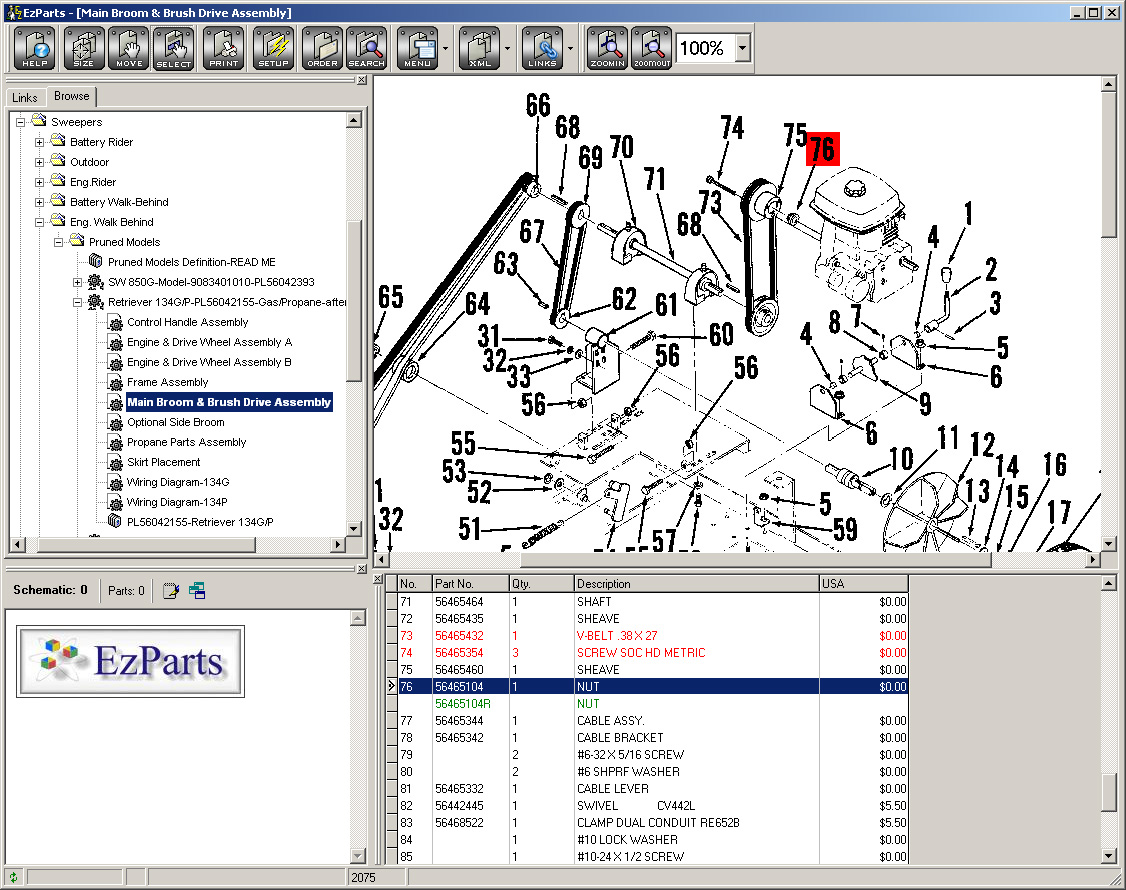Screen dimensions: 1126x890
Task: Open the XML button dropdown arrow
Action: click(508, 49)
